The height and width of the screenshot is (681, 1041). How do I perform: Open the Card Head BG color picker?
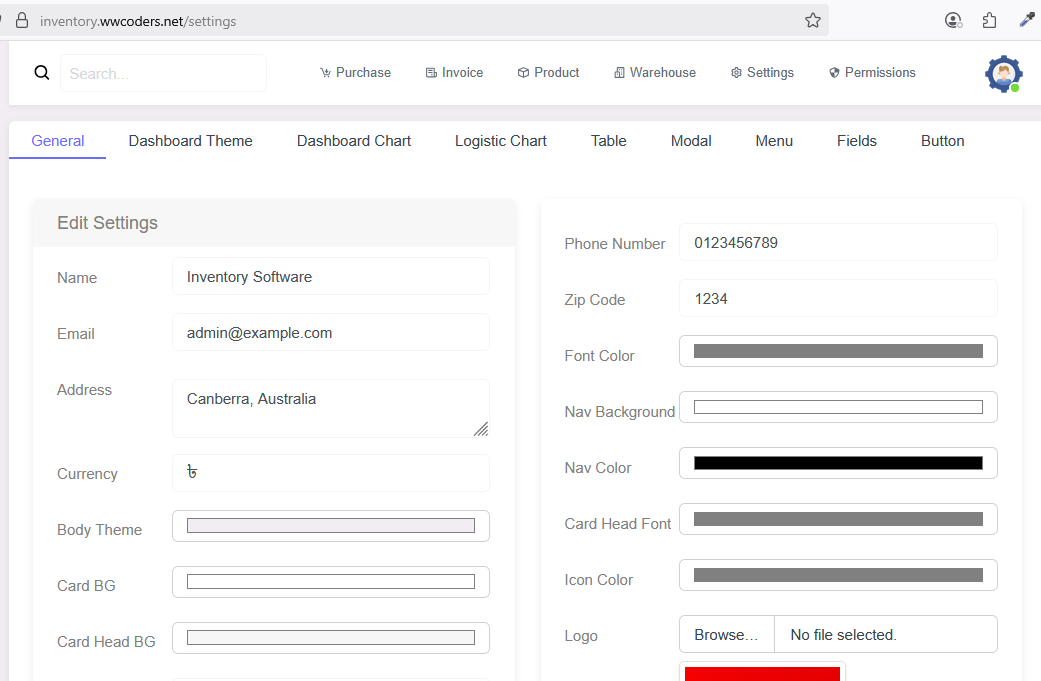pos(331,638)
